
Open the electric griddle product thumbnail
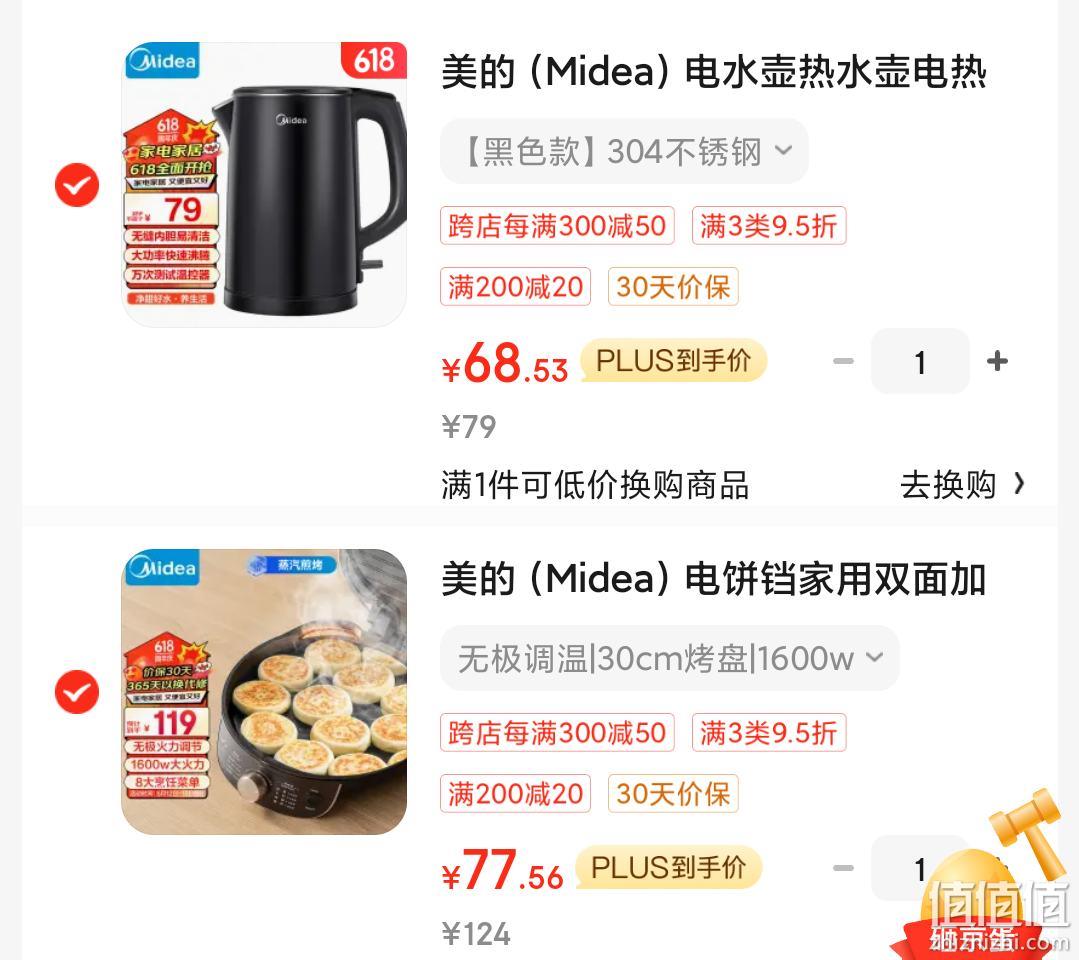tap(264, 692)
